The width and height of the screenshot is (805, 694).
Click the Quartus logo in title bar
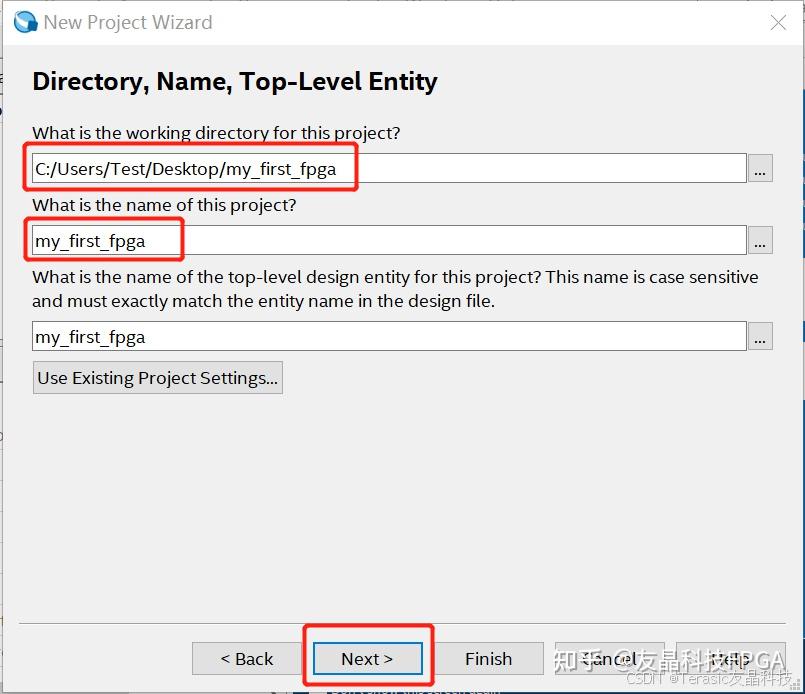[x=25, y=22]
